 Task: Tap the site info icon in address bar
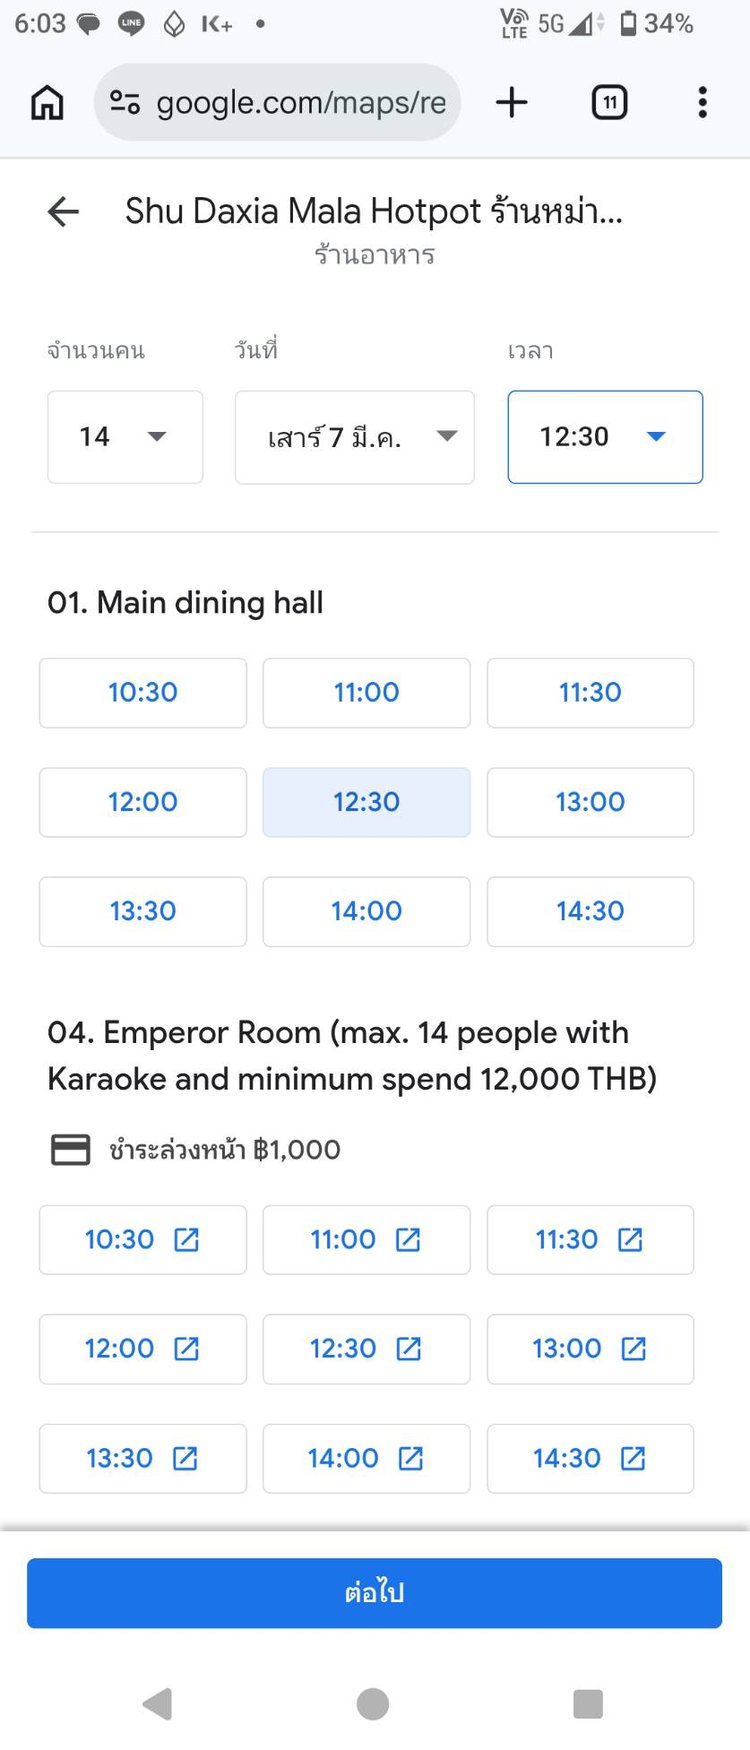click(125, 102)
